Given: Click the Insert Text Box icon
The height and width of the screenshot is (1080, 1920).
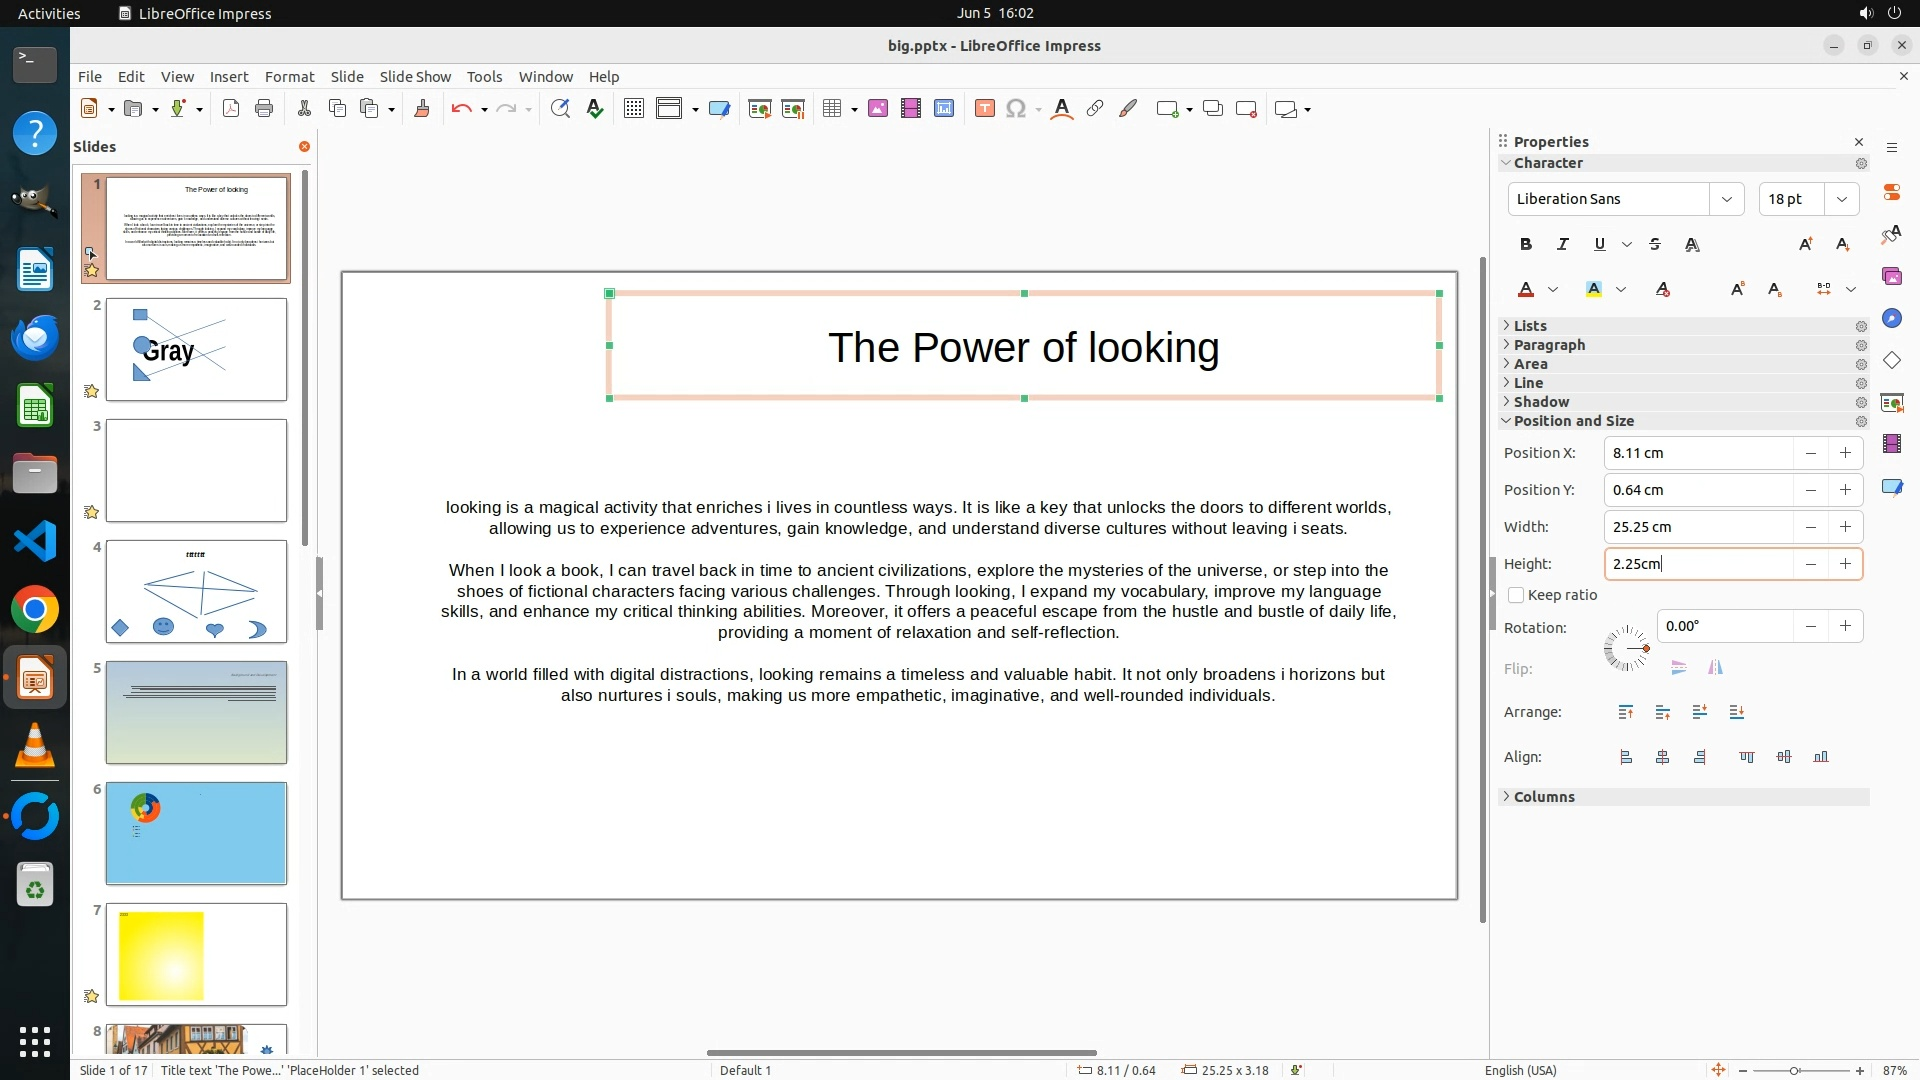Looking at the screenshot, I should pos(984,109).
